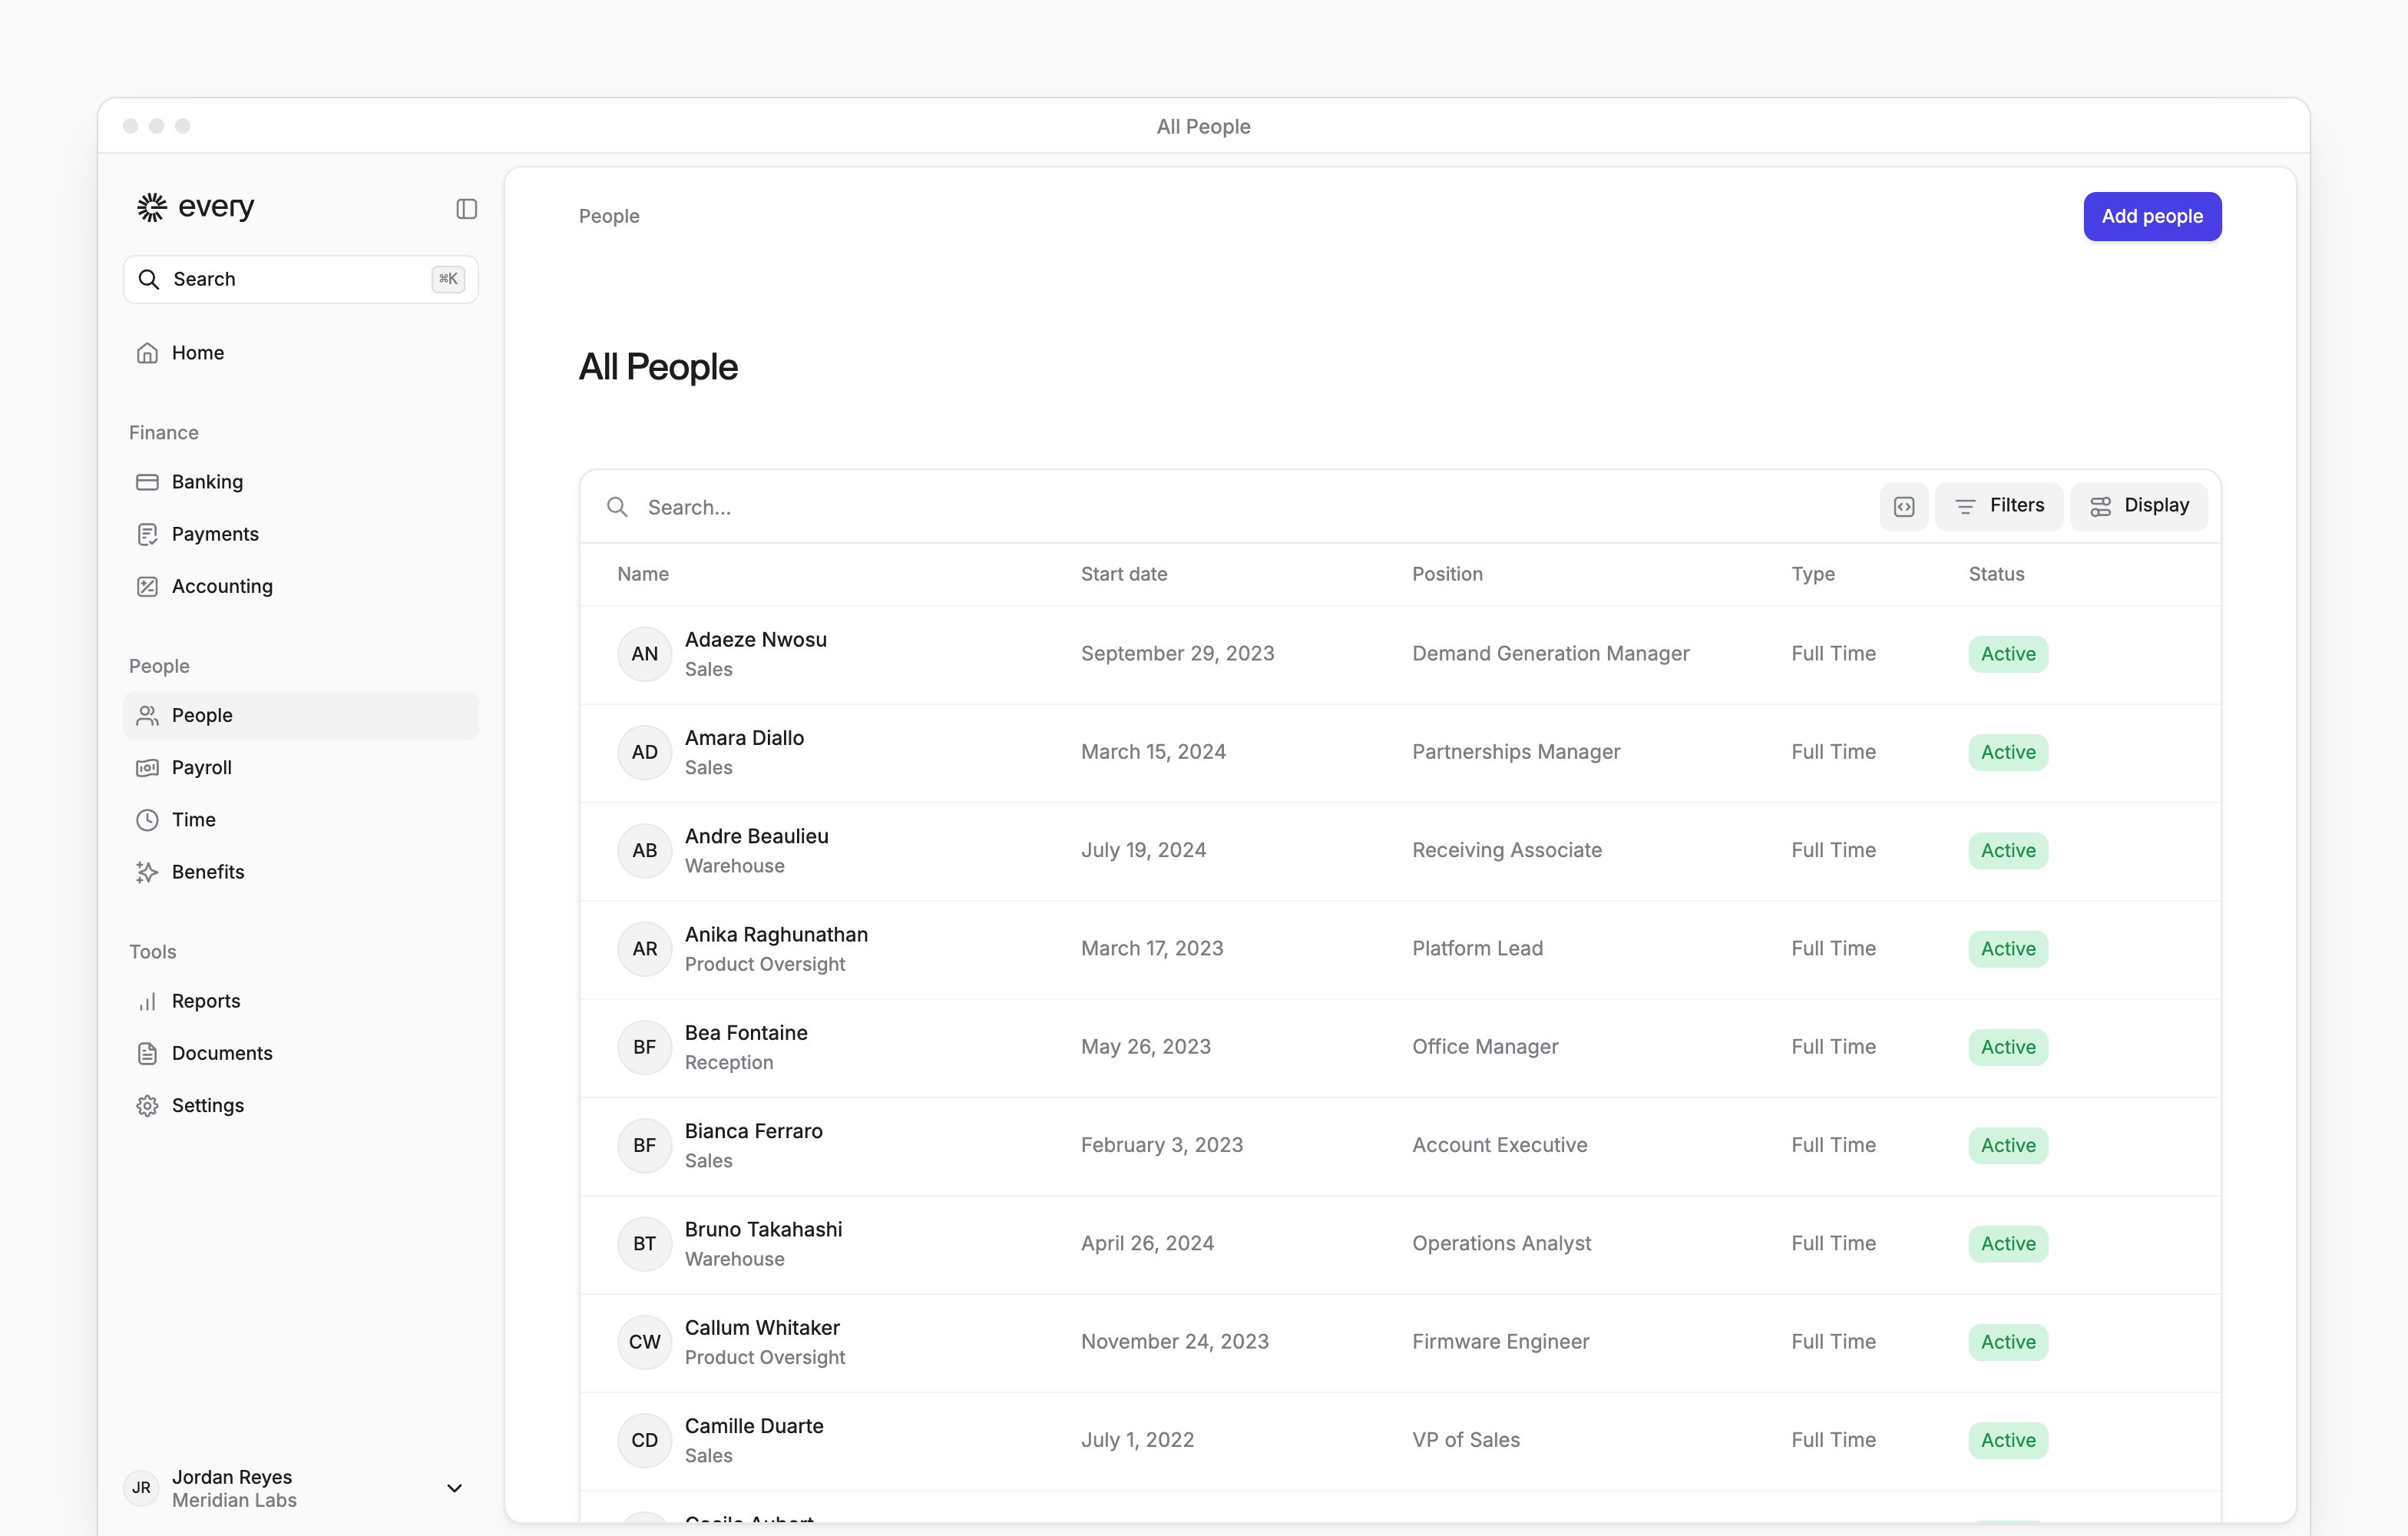Click the Benefits sparkle icon
The image size is (2408, 1536).
click(147, 872)
